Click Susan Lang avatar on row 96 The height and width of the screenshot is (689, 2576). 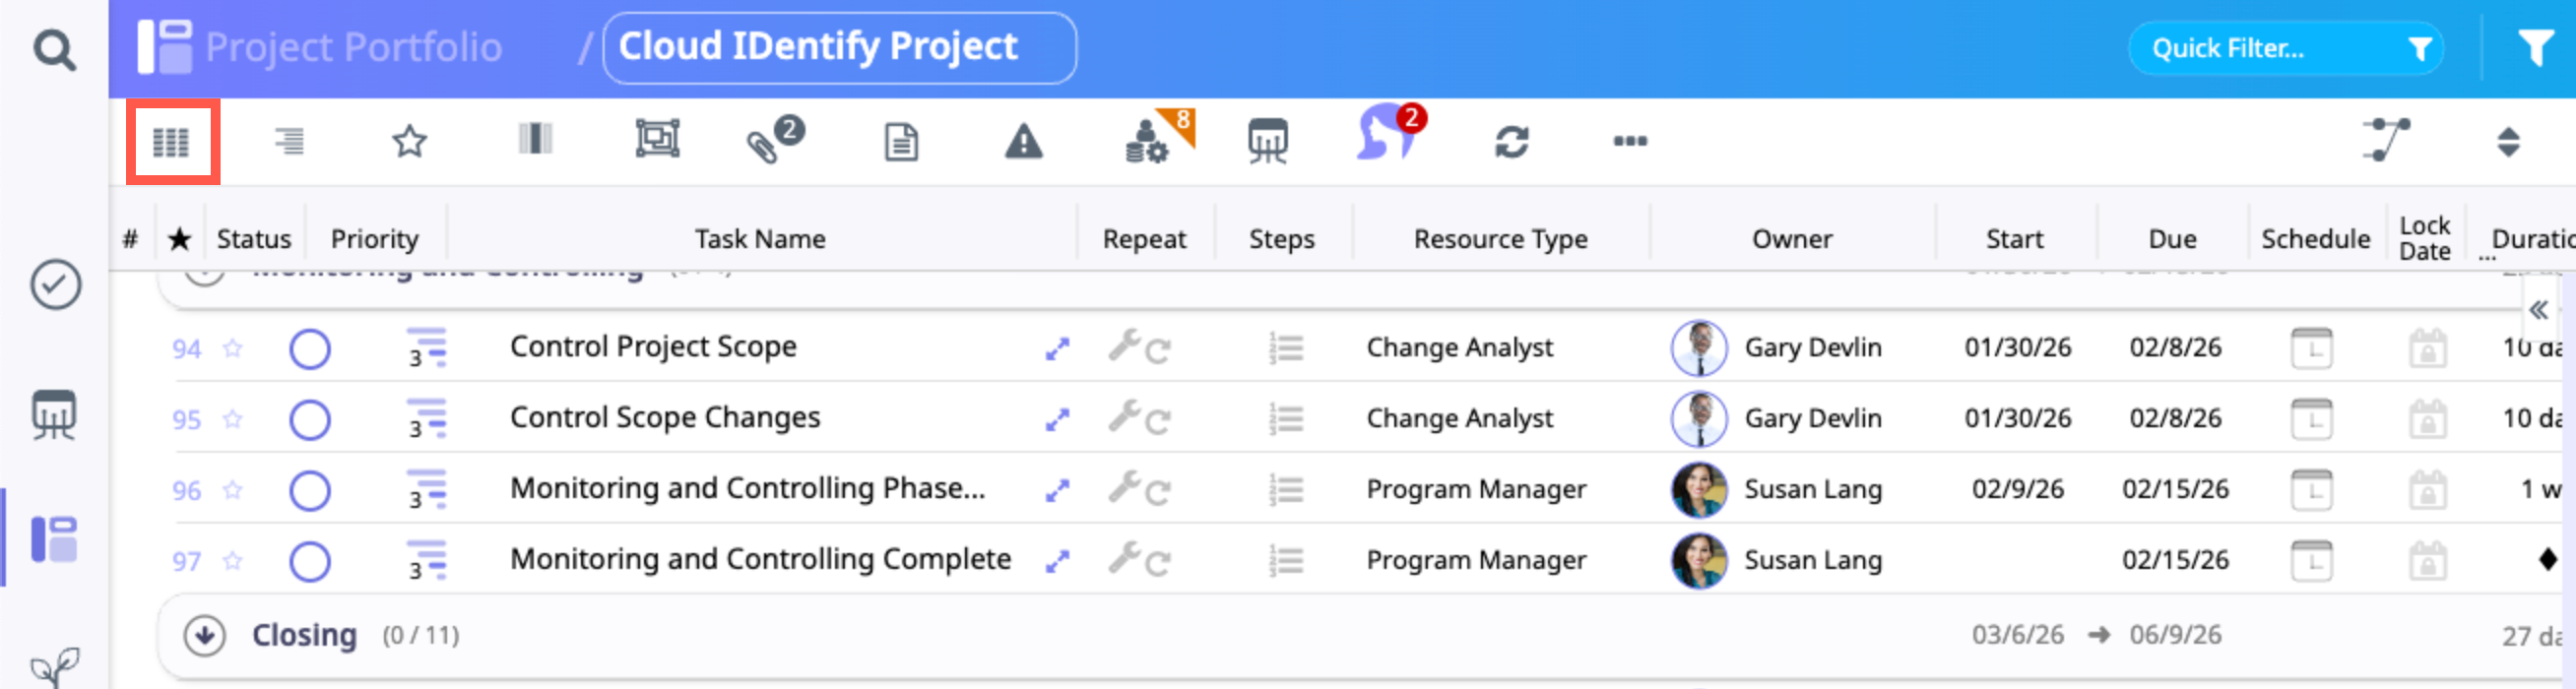1698,490
